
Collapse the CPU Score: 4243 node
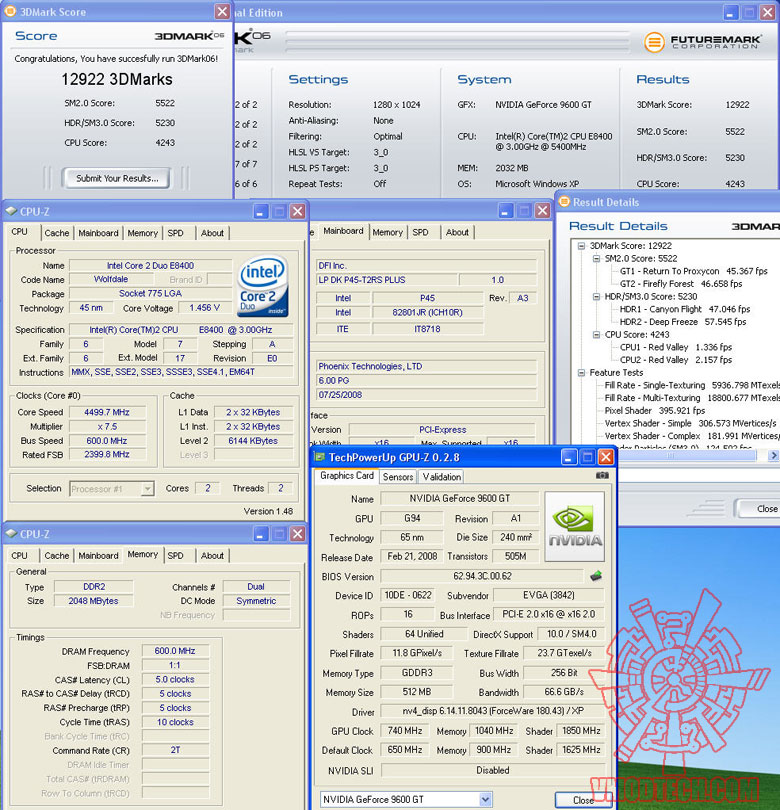point(596,335)
